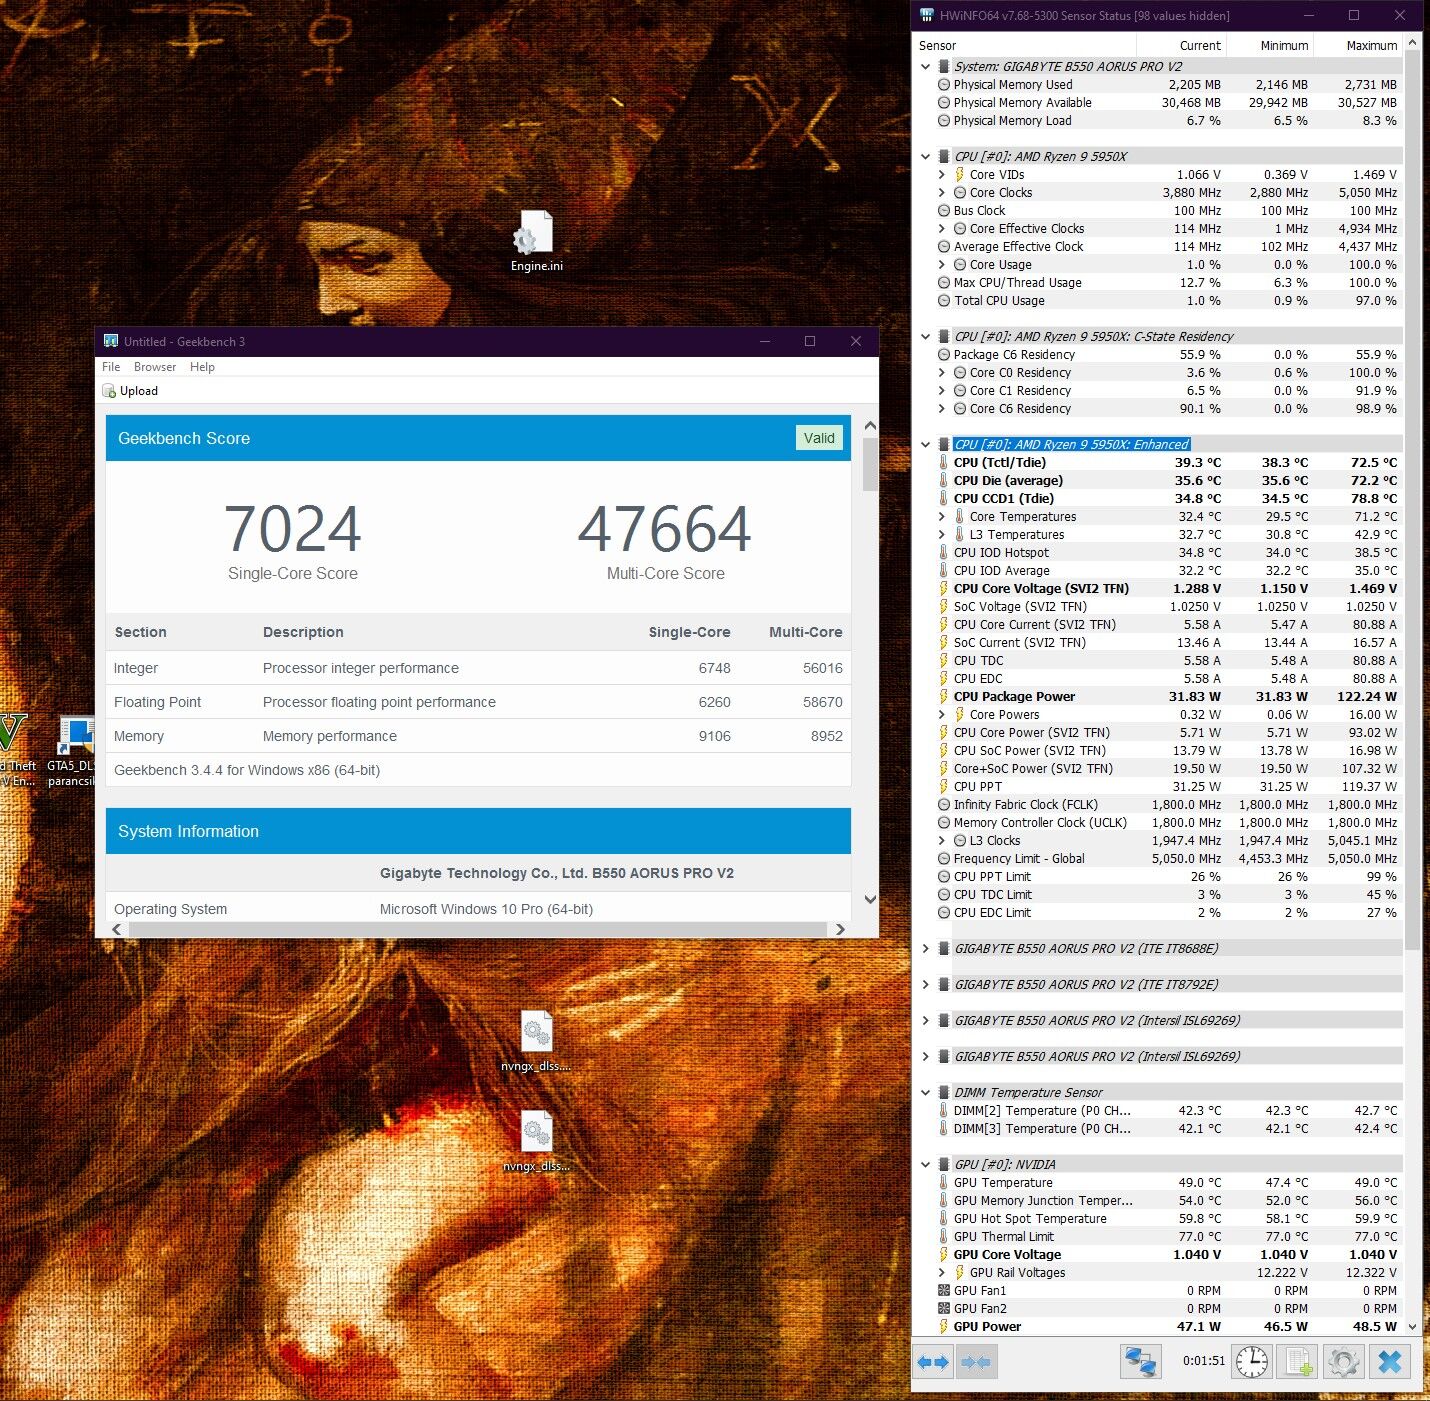1430x1401 pixels.
Task: Expand the Core VIDs row
Action: [942, 175]
